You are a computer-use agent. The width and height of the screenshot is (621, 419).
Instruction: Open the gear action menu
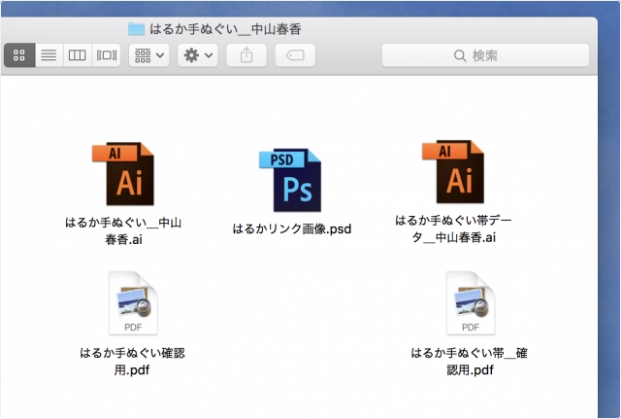[198, 55]
